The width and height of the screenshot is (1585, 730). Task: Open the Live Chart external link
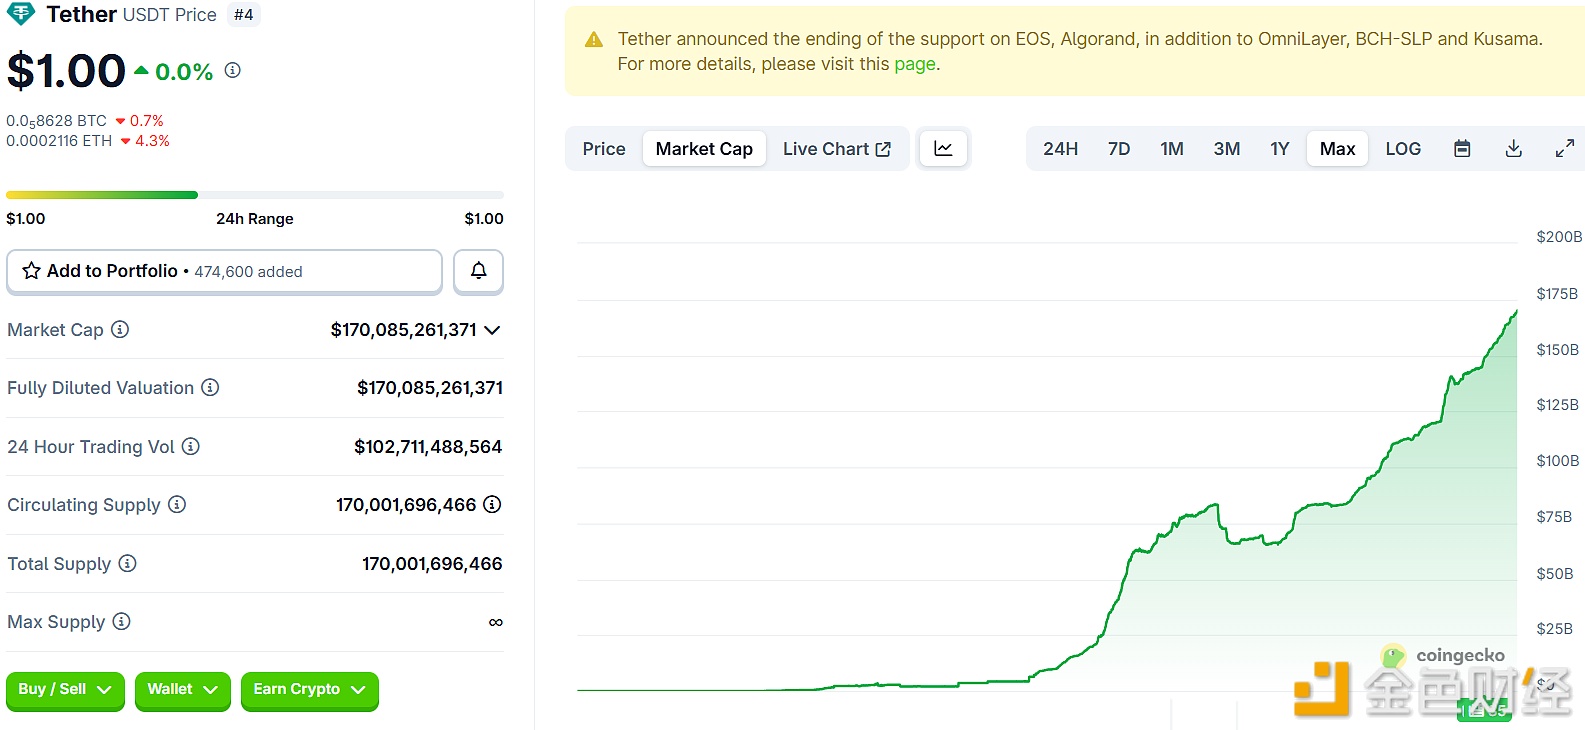[x=836, y=149]
